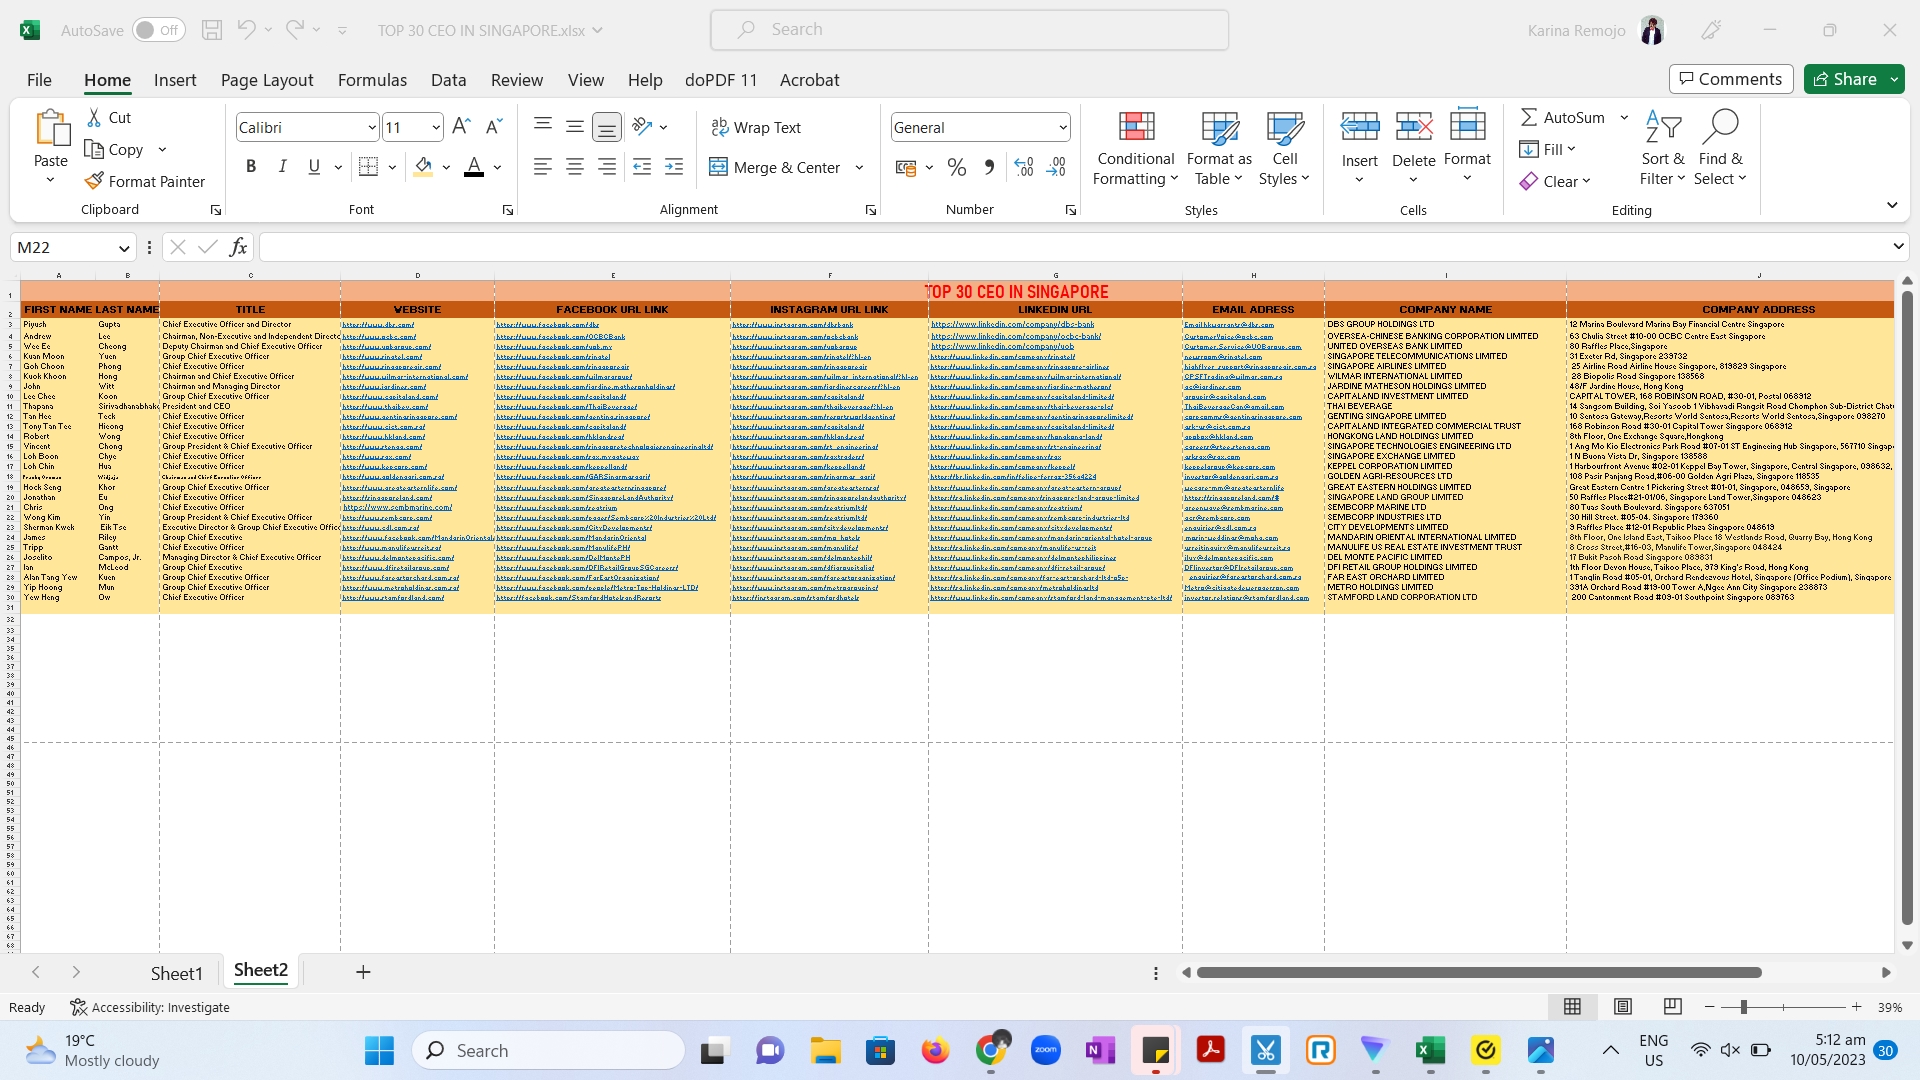
Task: Open Windows Start menu
Action: coord(379,1051)
